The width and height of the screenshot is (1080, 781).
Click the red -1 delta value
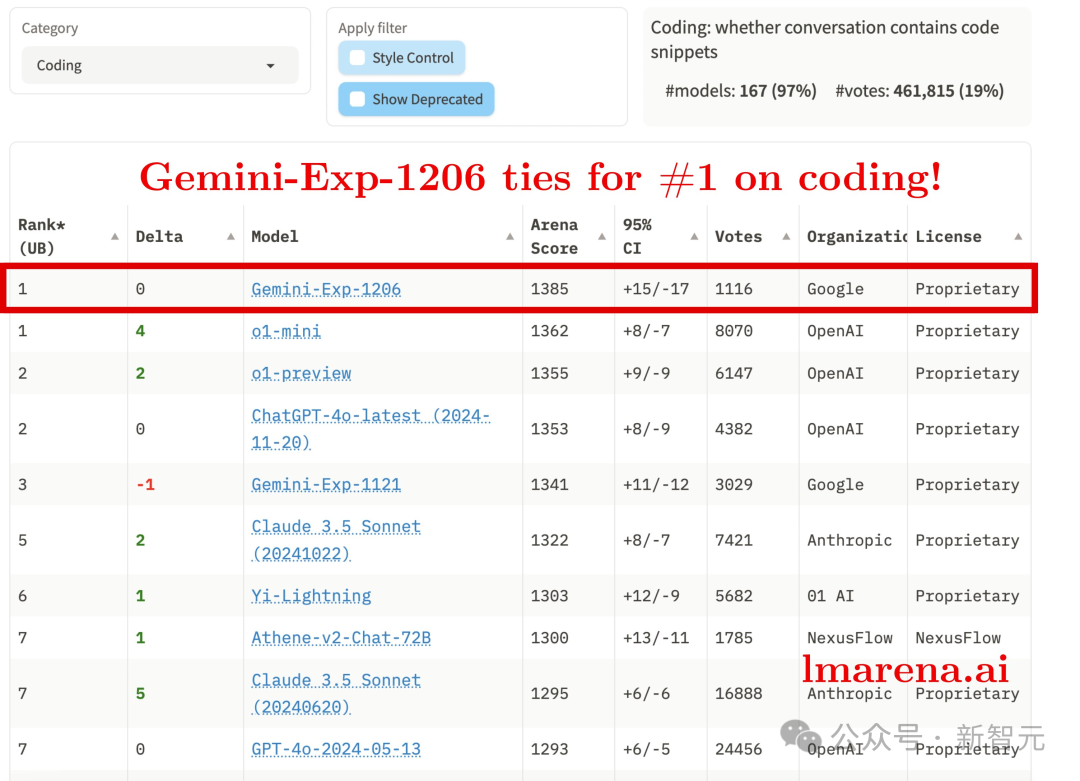pyautogui.click(x=145, y=485)
